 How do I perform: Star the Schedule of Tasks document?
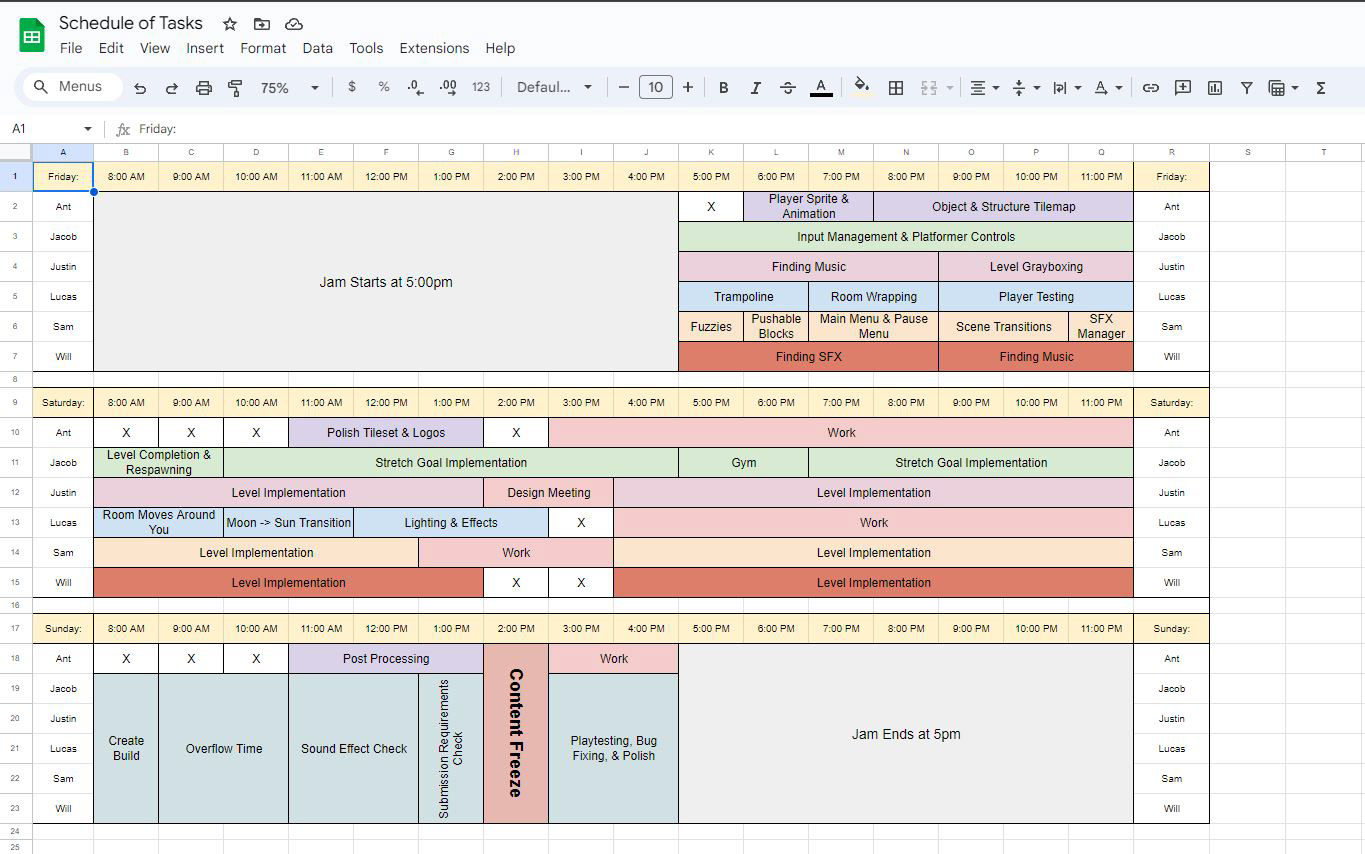coord(230,24)
